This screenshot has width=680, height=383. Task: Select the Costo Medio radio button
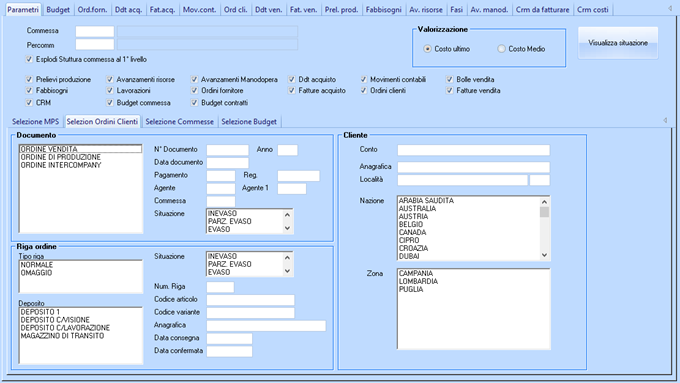click(x=501, y=49)
